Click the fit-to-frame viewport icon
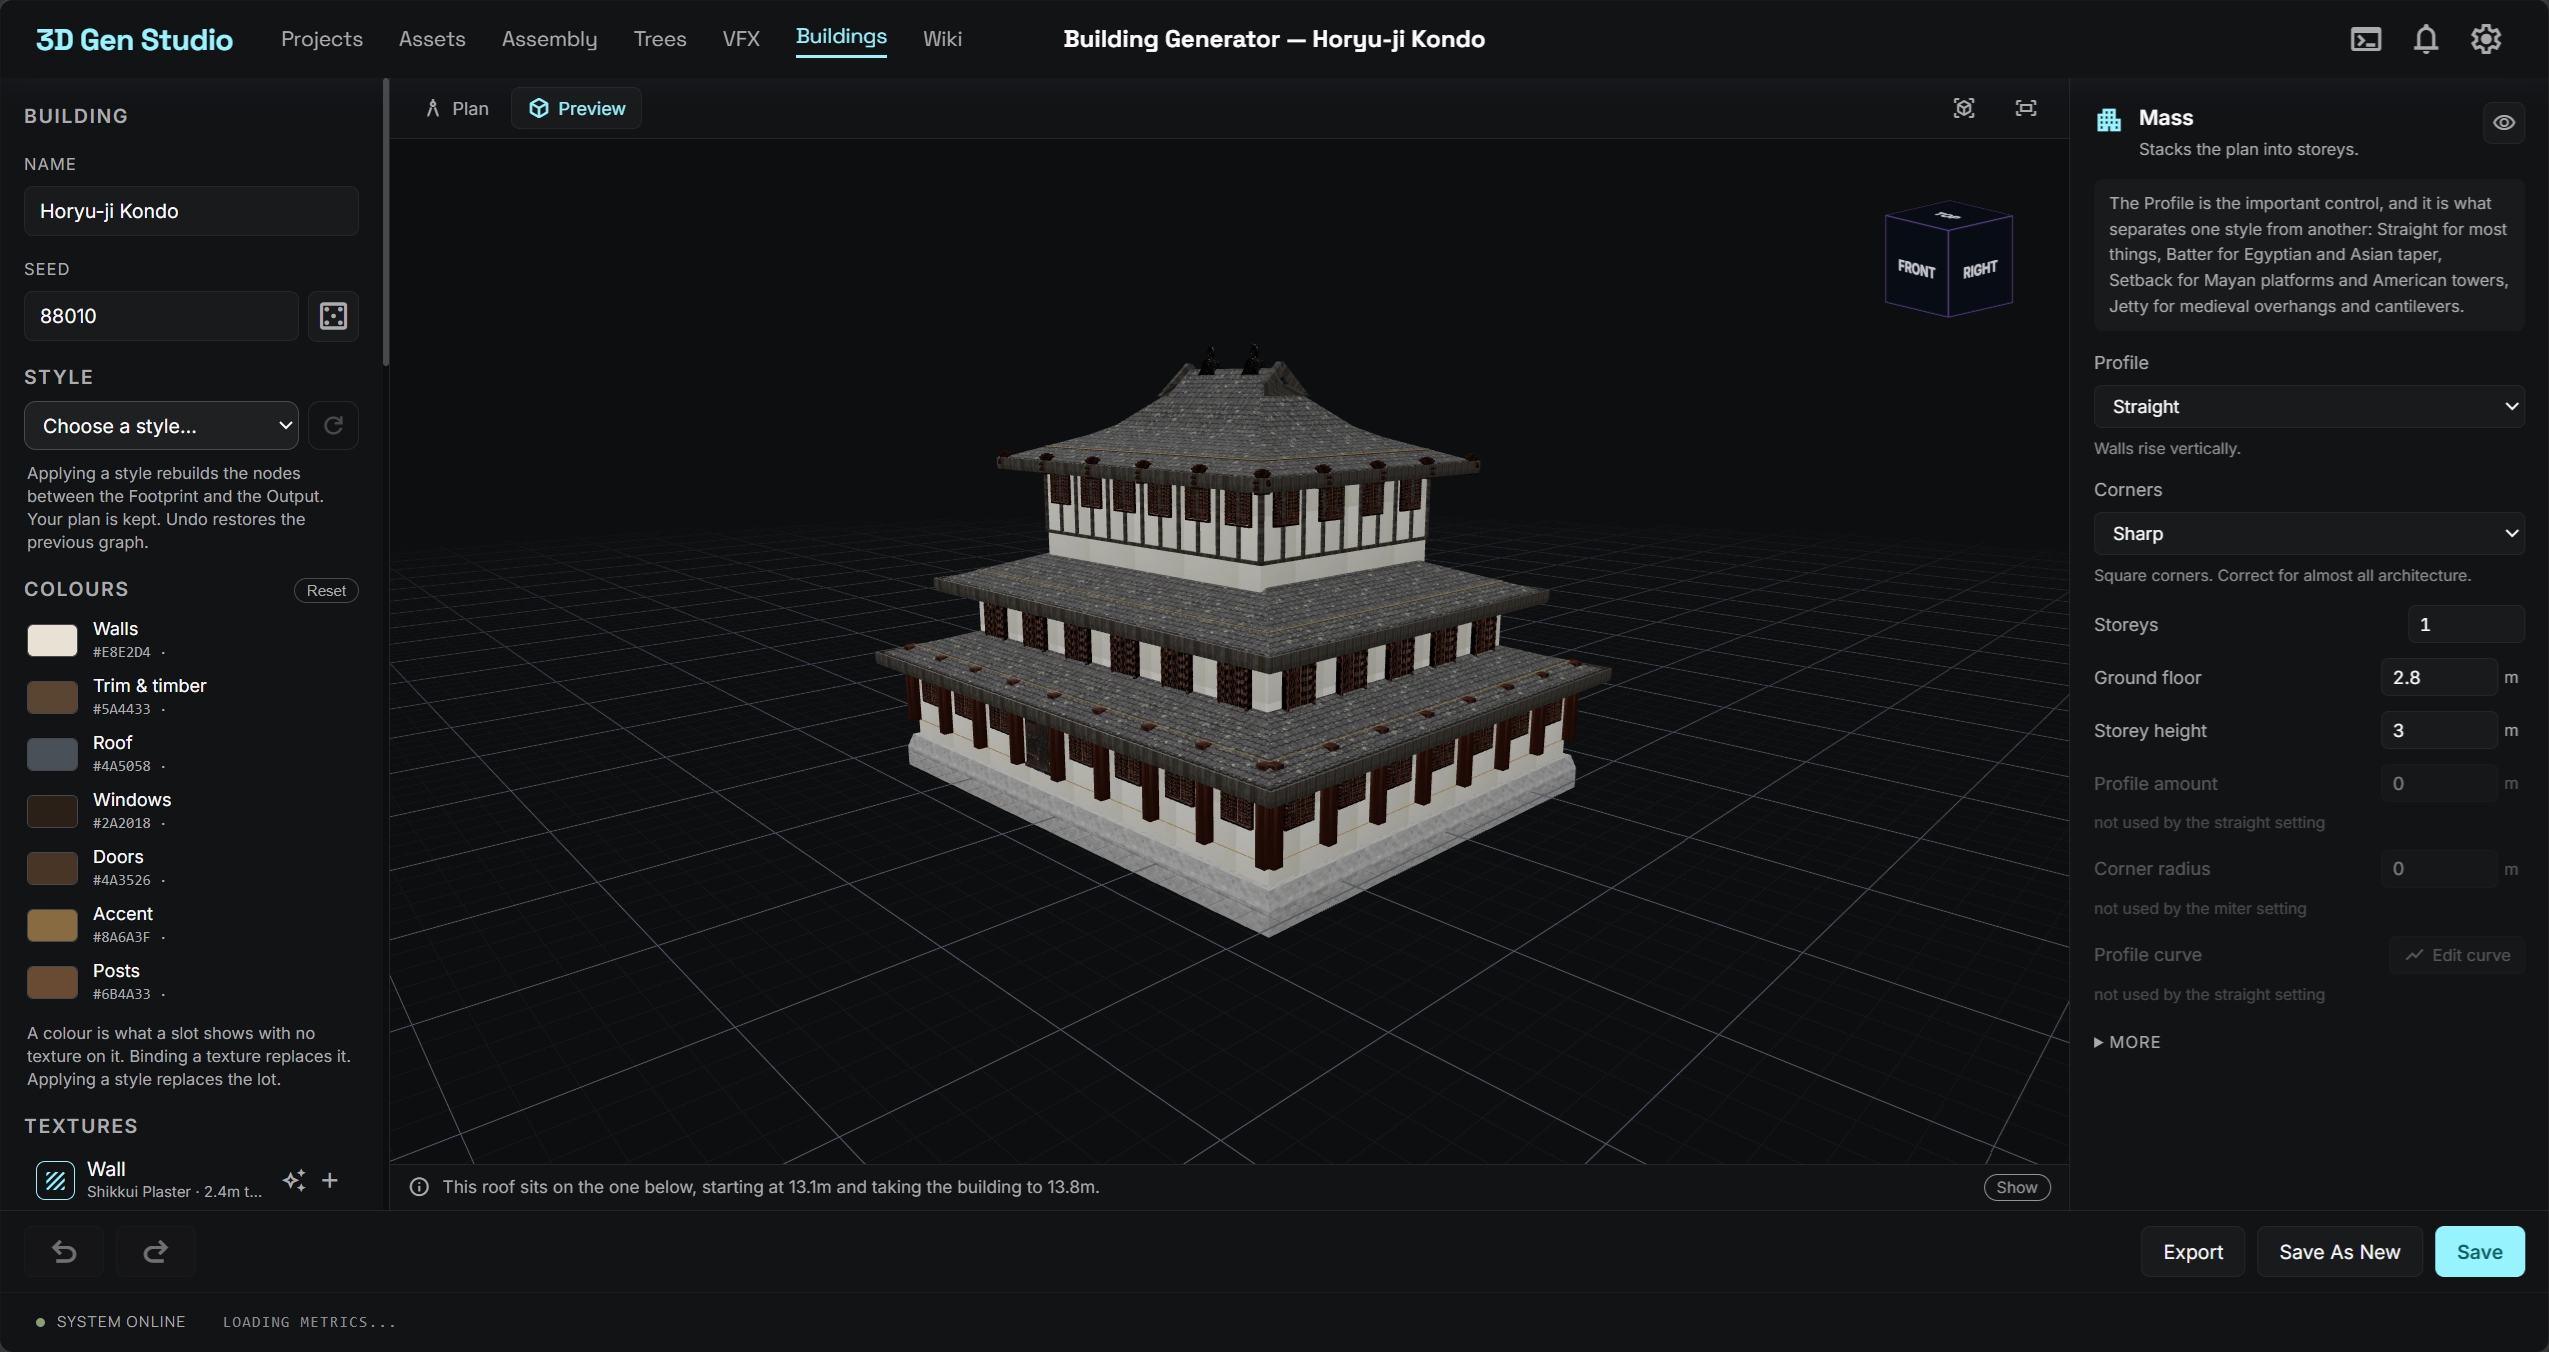 coord(2025,108)
